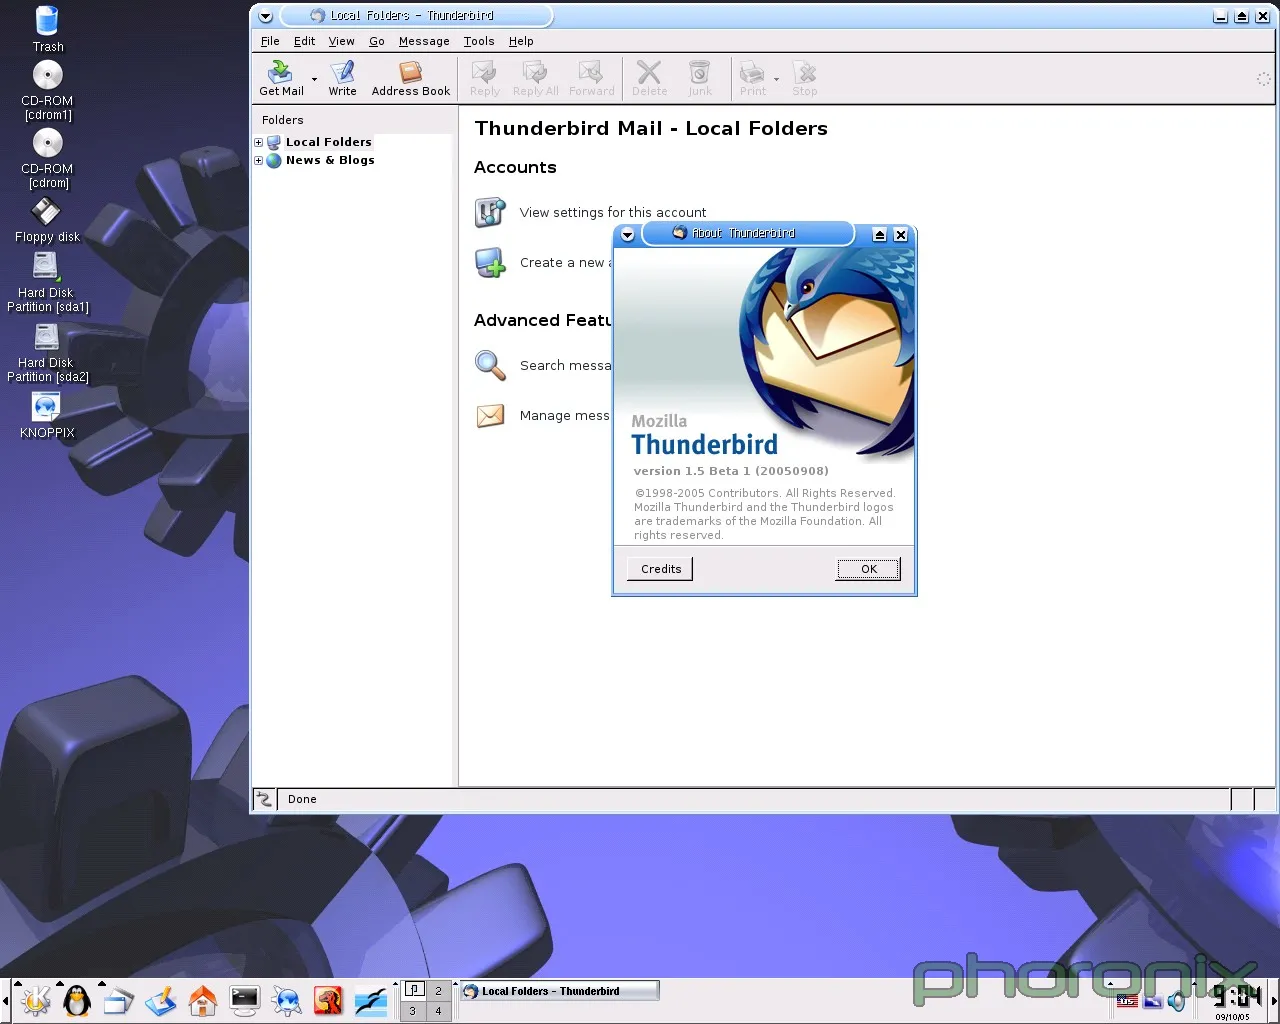This screenshot has height=1024, width=1280.
Task: Click the 'Search messa…' link text
Action: tap(565, 365)
